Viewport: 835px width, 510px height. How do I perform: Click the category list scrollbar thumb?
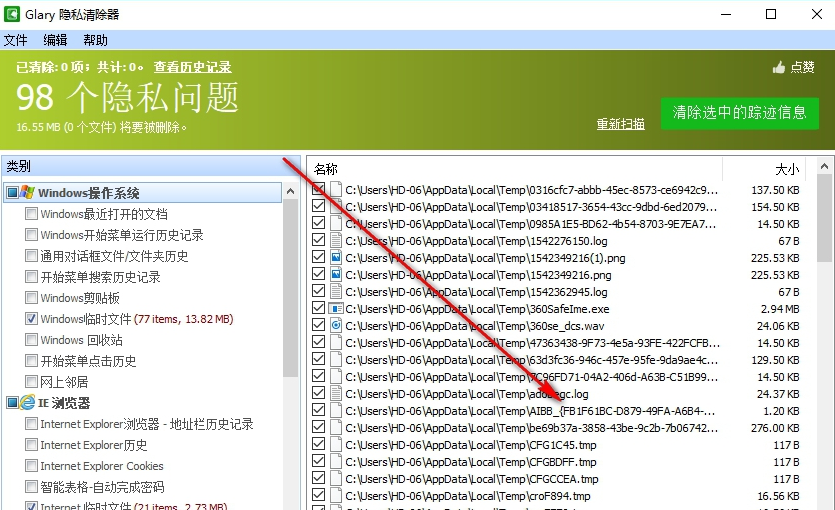(290, 288)
